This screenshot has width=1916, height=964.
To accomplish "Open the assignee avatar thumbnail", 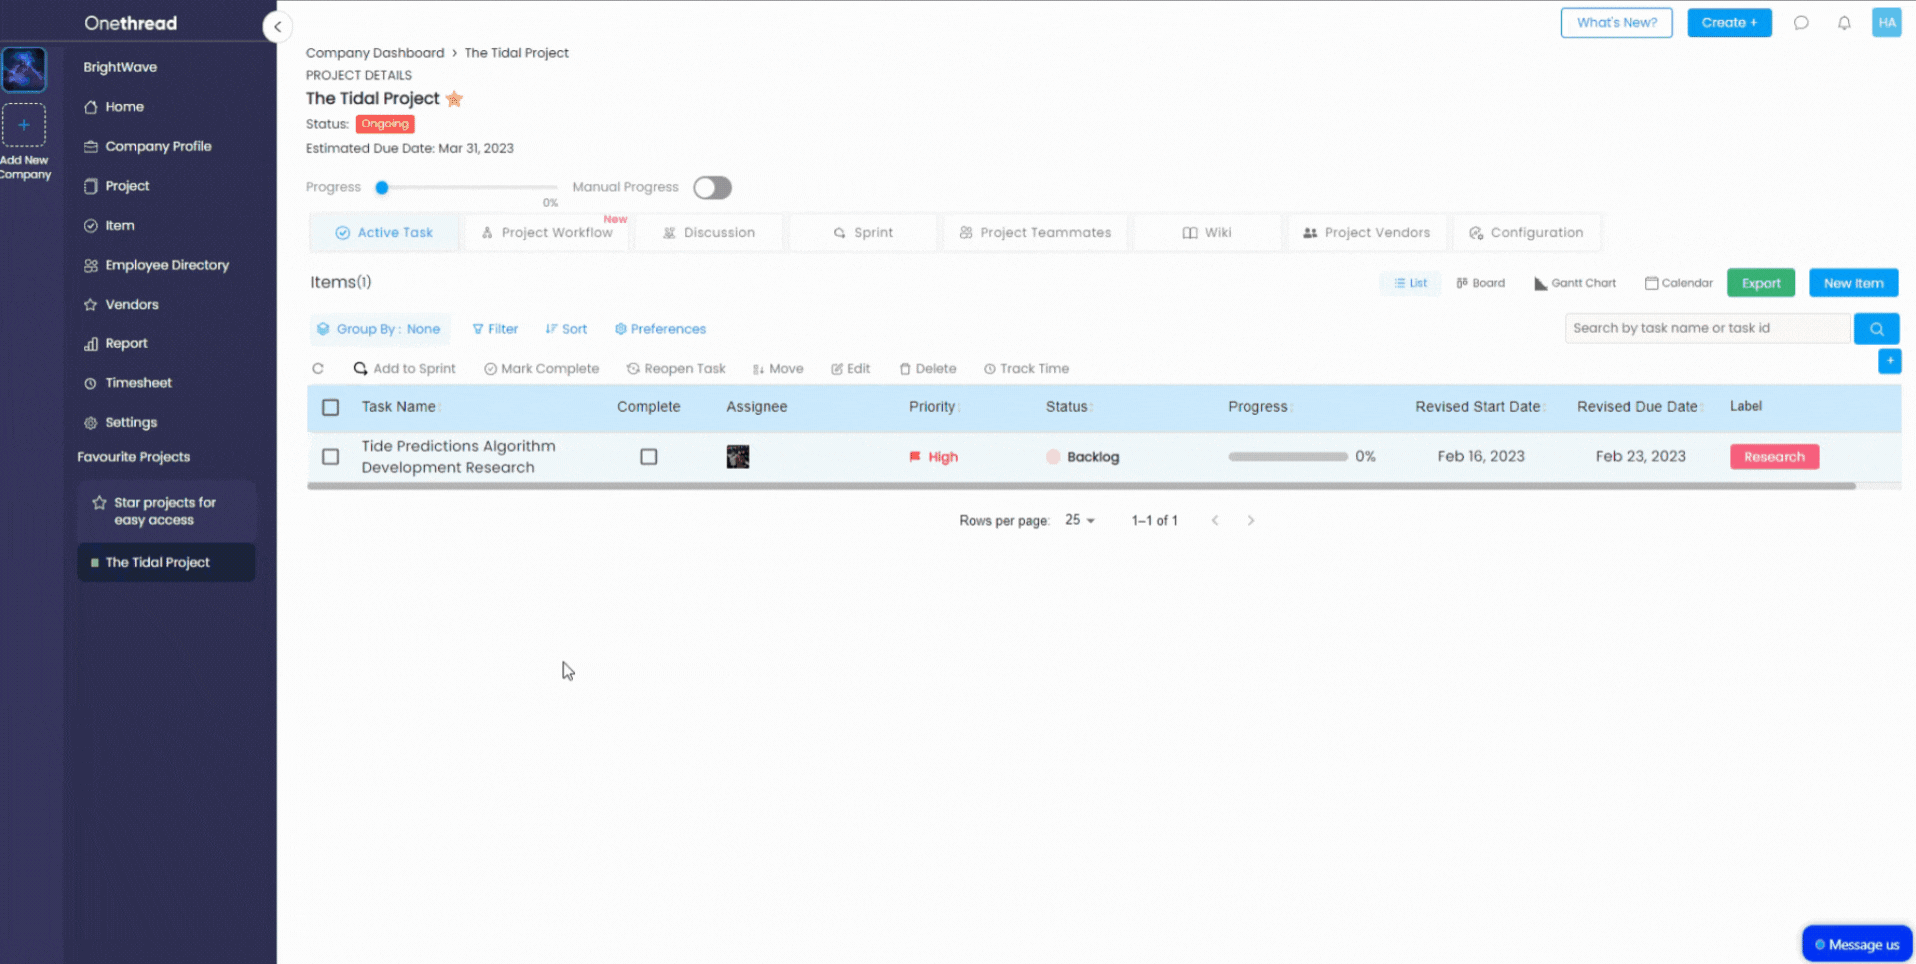I will [x=737, y=457].
